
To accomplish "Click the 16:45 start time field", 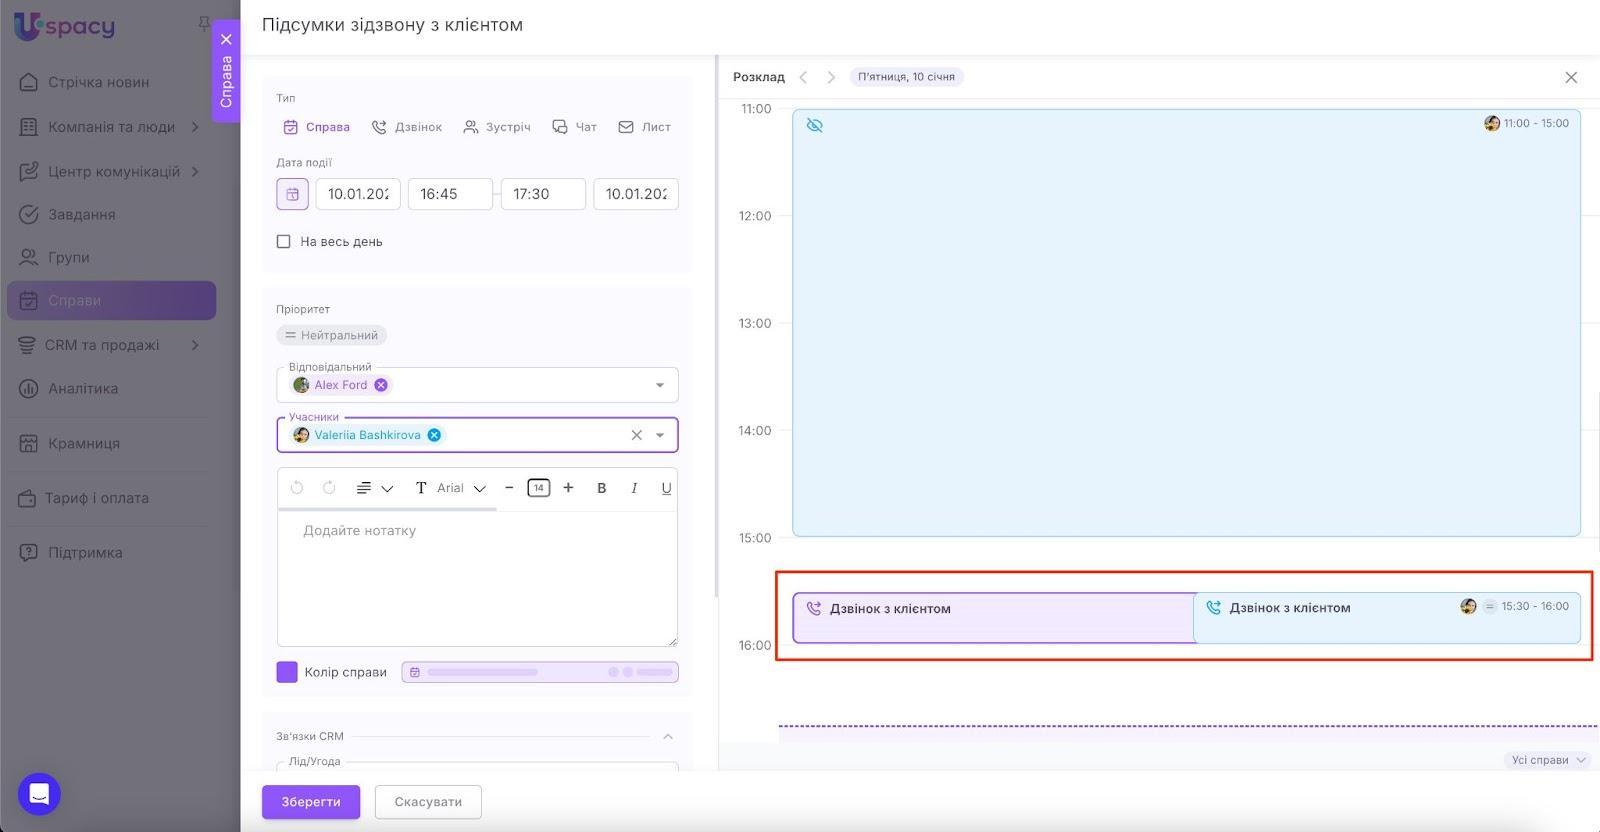I will [x=450, y=194].
